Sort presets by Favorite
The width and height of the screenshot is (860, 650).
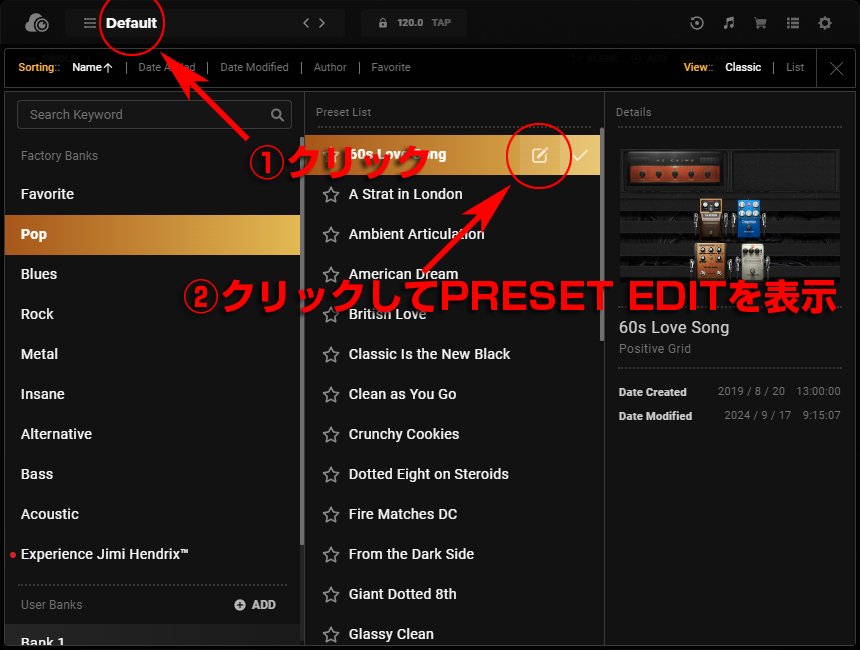pyautogui.click(x=391, y=67)
